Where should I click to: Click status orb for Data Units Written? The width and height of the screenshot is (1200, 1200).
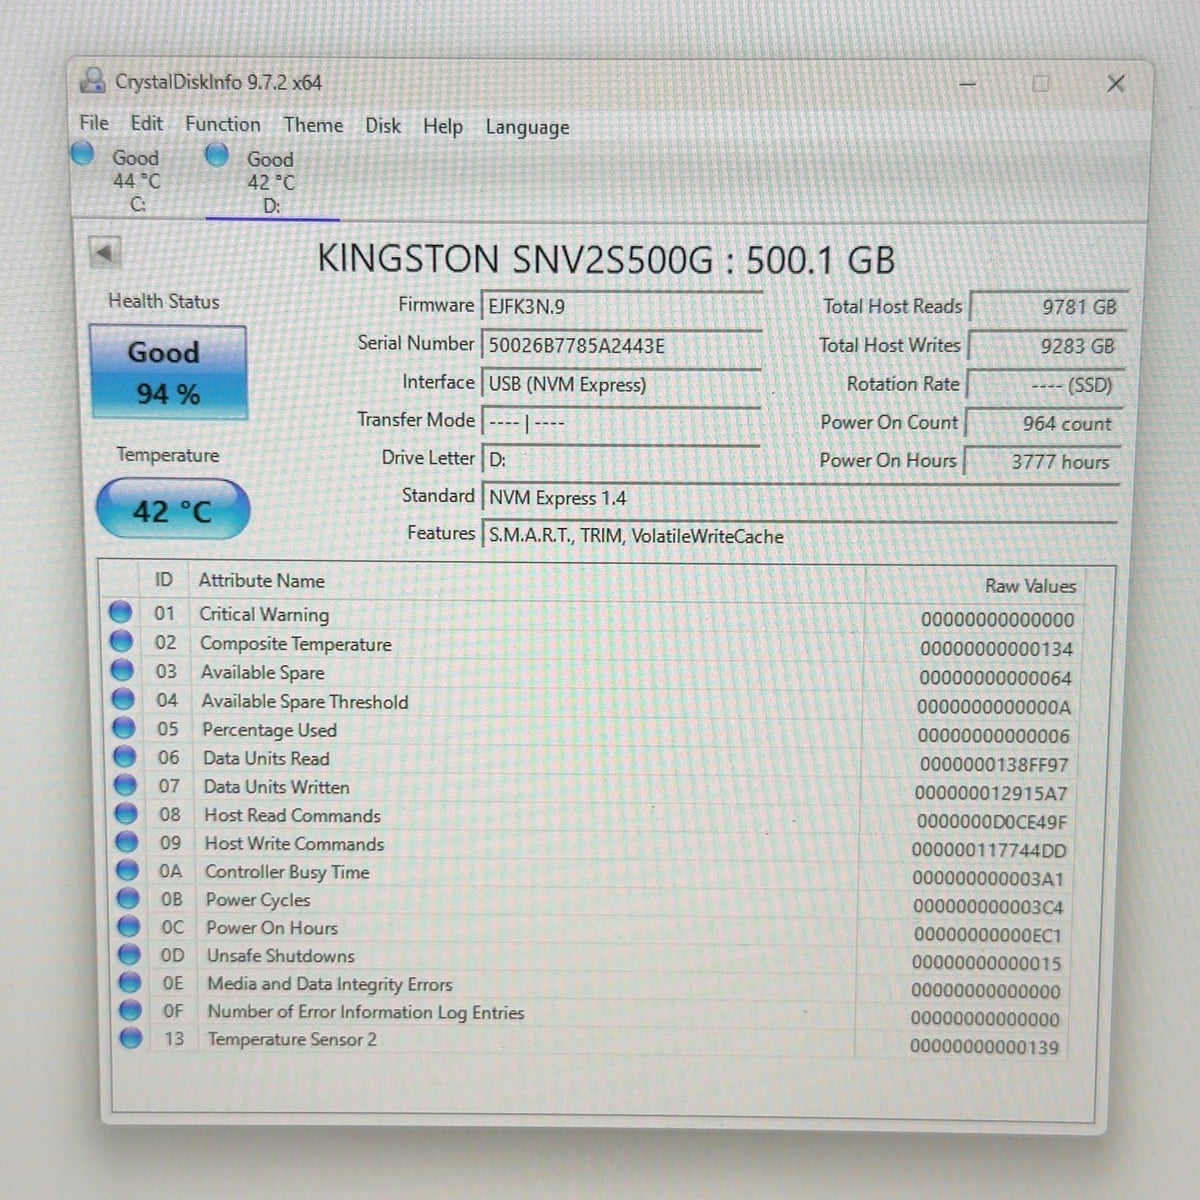126,785
